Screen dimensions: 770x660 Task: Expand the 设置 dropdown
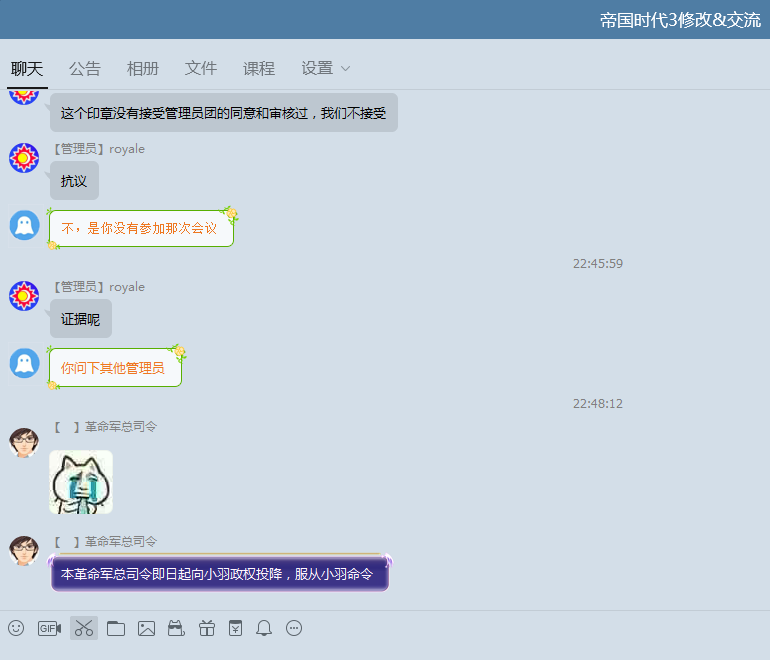[x=325, y=69]
